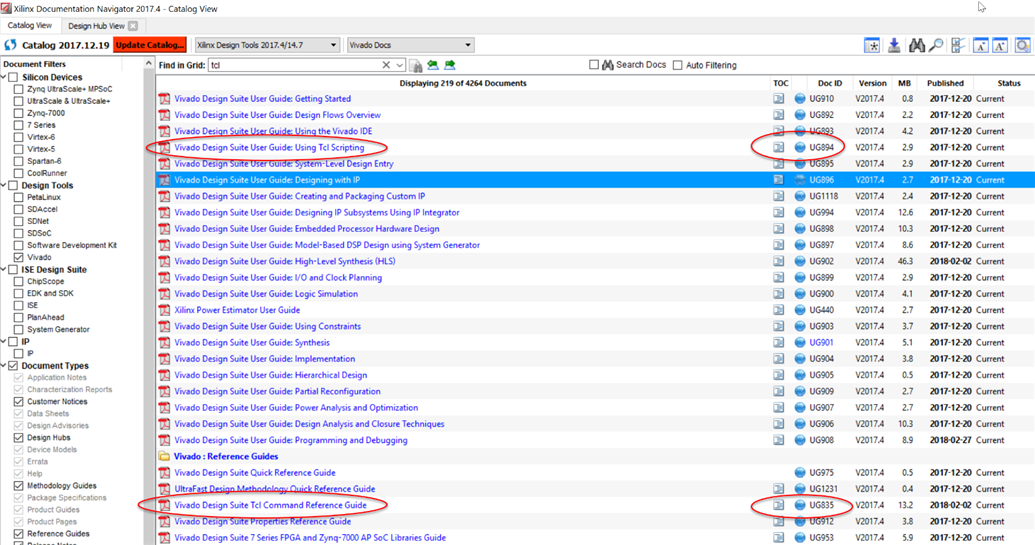Open TOC icon for UG835 row
Viewport: 1035px width, 545px height.
click(779, 505)
